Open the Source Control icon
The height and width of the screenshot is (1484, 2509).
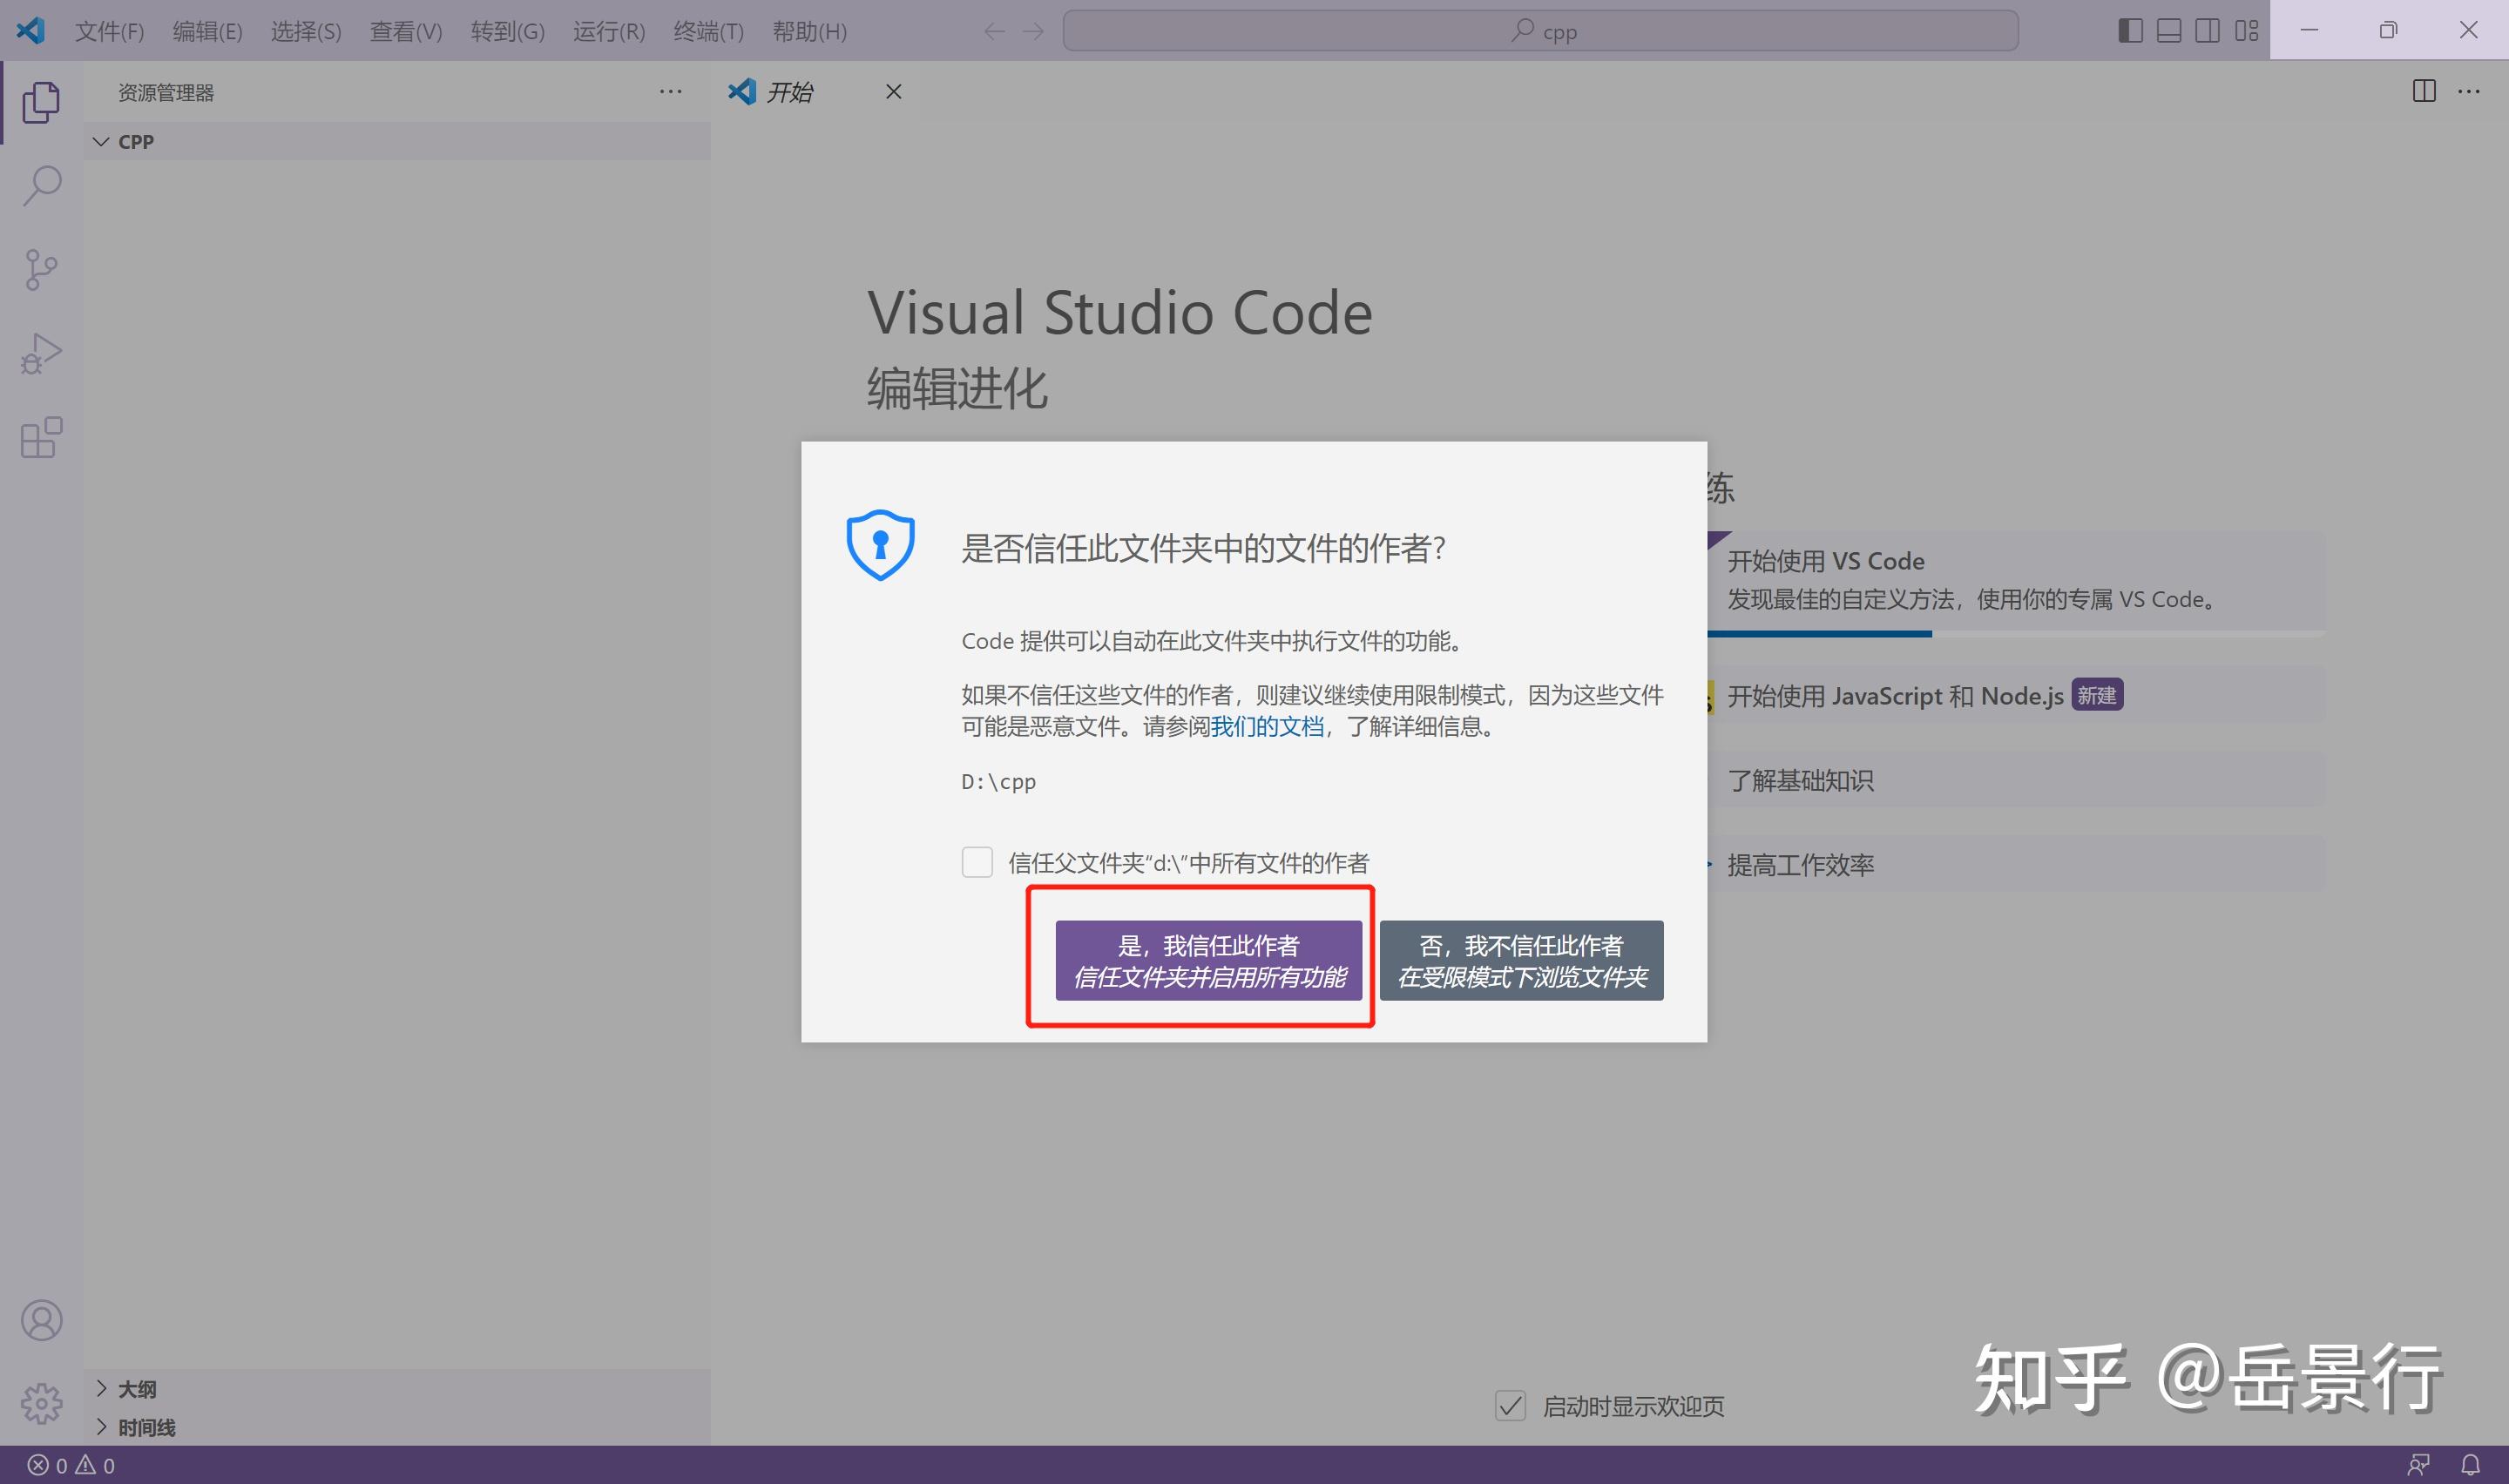tap(41, 269)
